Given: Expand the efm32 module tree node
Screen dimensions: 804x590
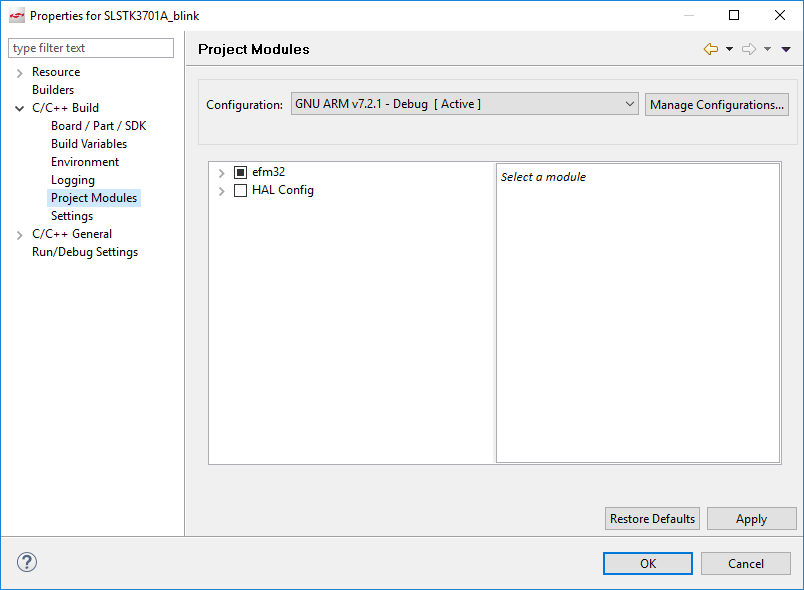Looking at the screenshot, I should pos(221,171).
